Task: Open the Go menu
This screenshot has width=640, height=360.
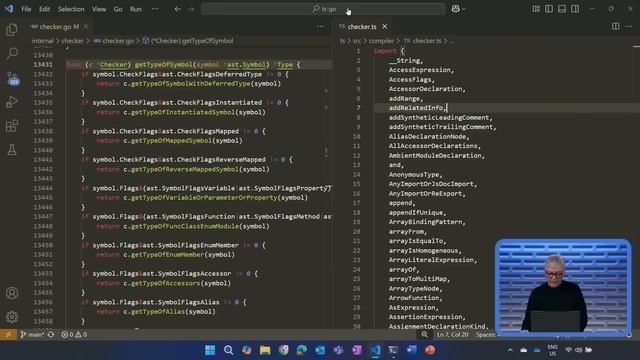Action: click(x=118, y=9)
